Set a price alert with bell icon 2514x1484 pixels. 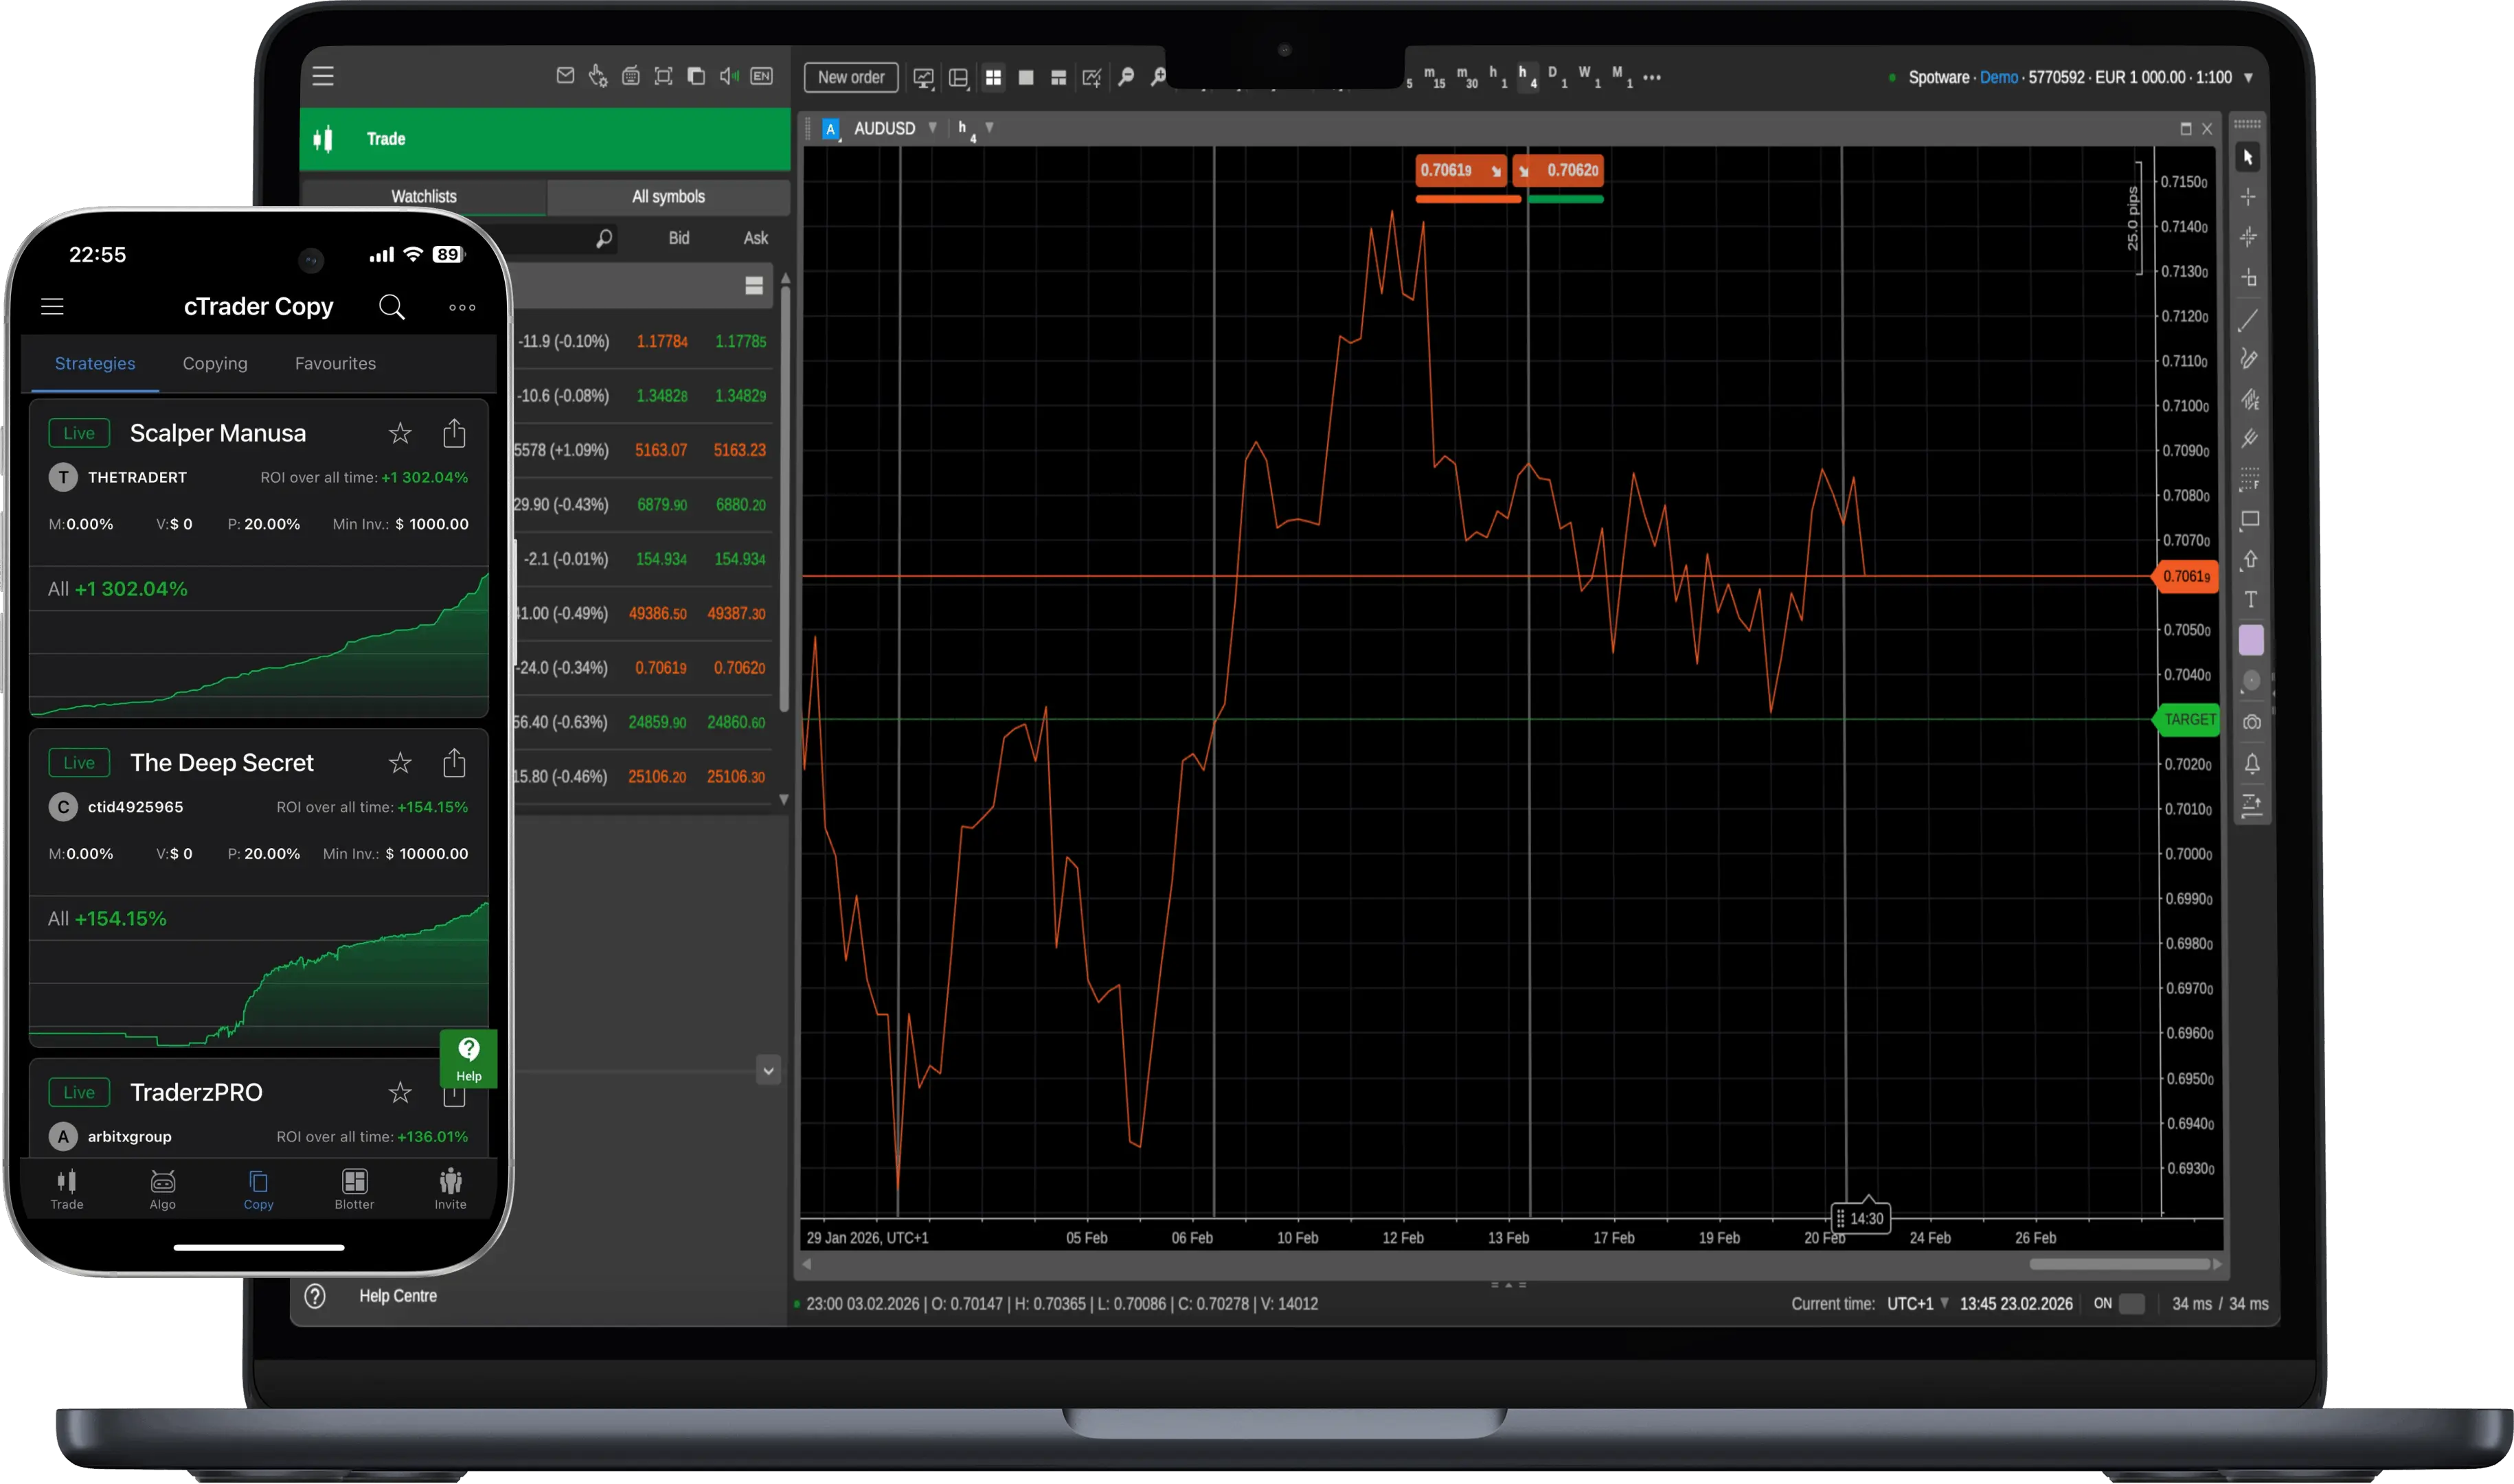pos(2252,764)
